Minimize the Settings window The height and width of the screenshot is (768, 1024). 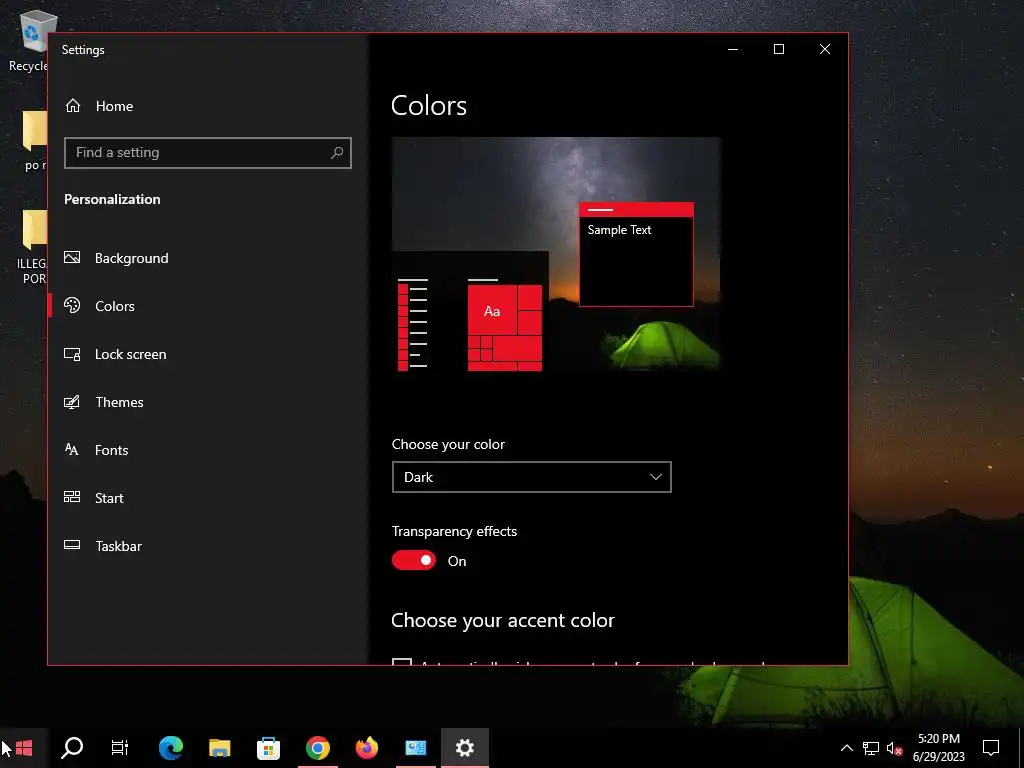[733, 49]
